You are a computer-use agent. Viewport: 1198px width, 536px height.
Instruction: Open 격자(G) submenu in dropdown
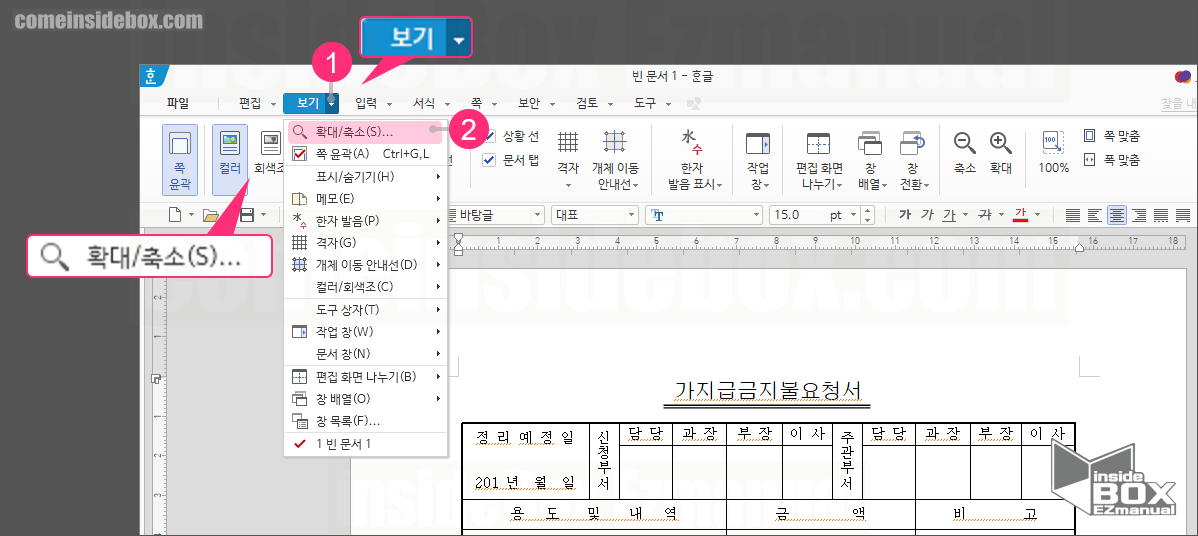coord(365,243)
